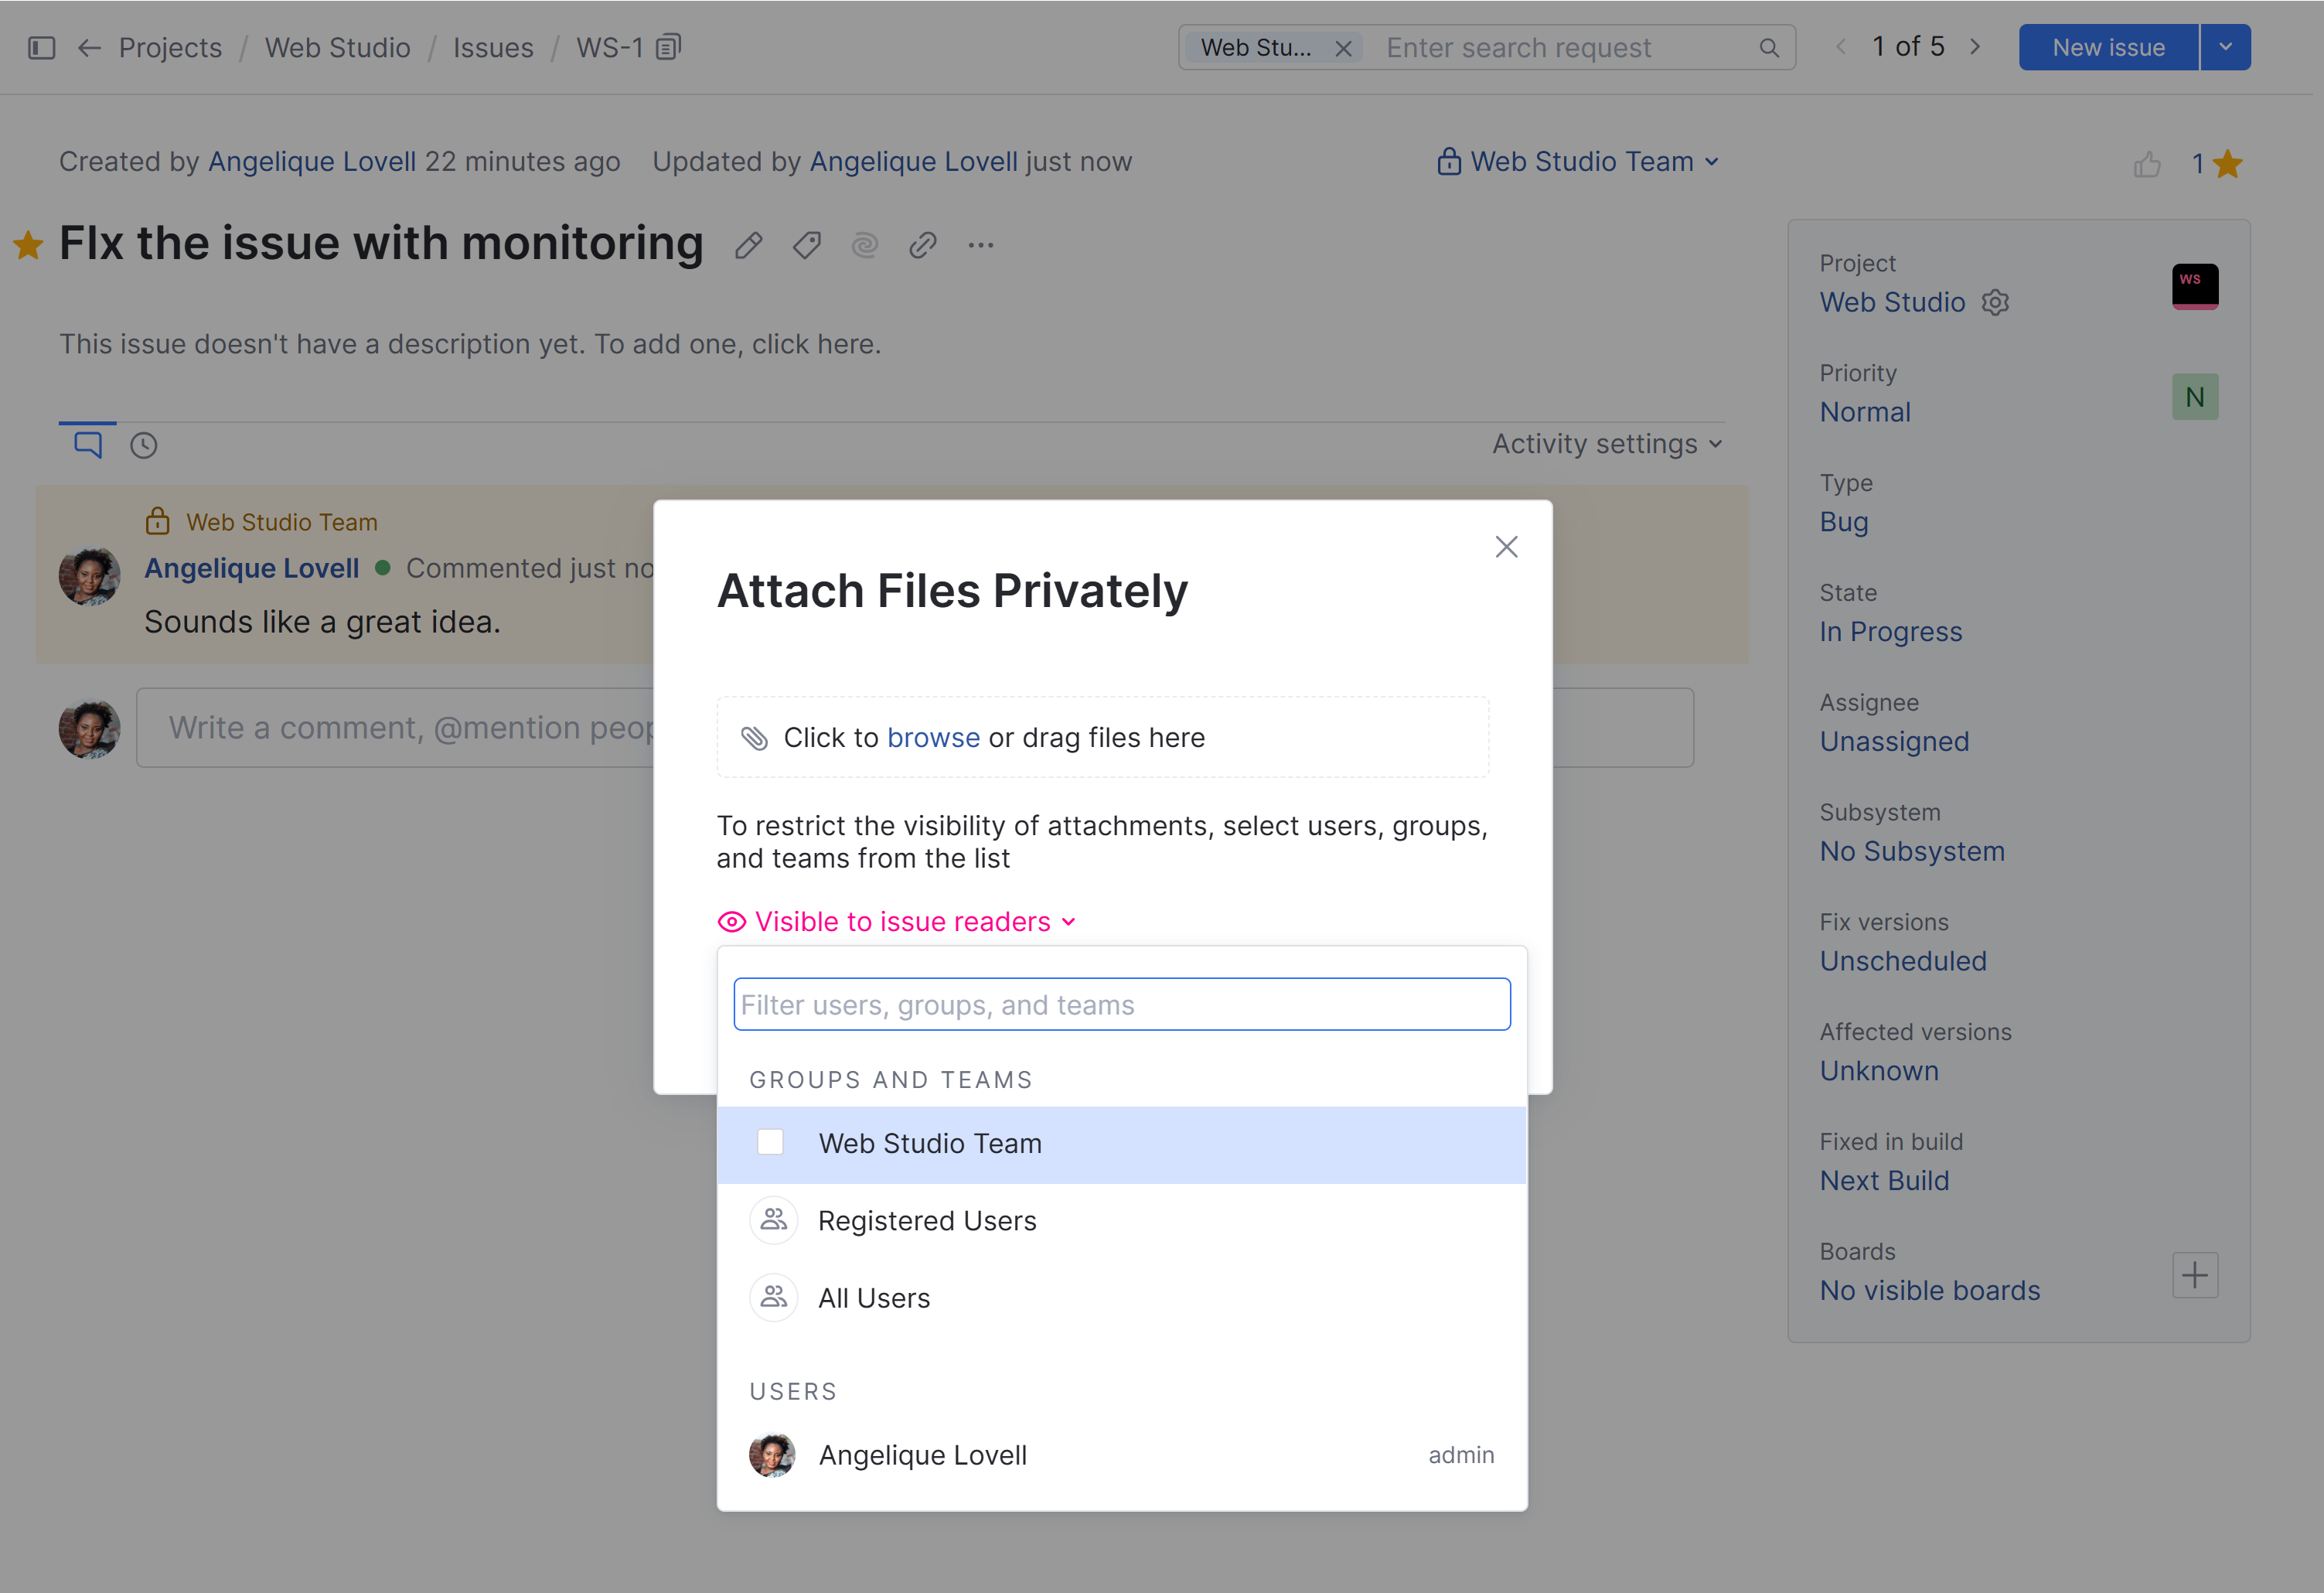Click the browse link to select files
Viewport: 2324px width, 1593px height.
933,737
